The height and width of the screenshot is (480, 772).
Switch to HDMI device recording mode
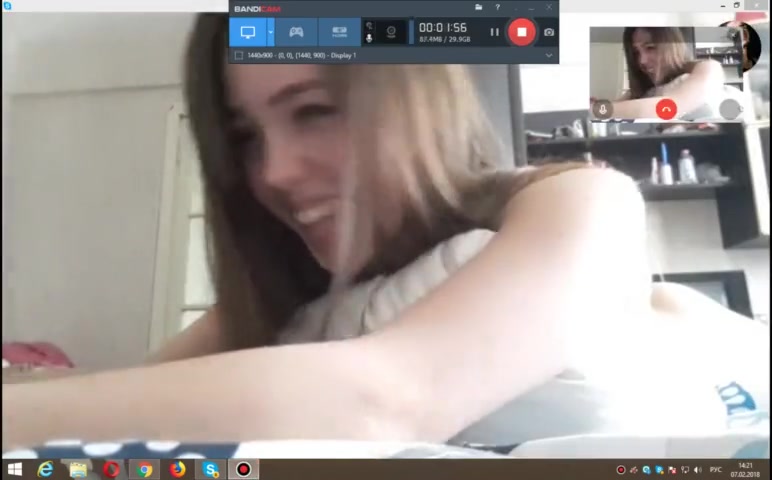tap(339, 32)
